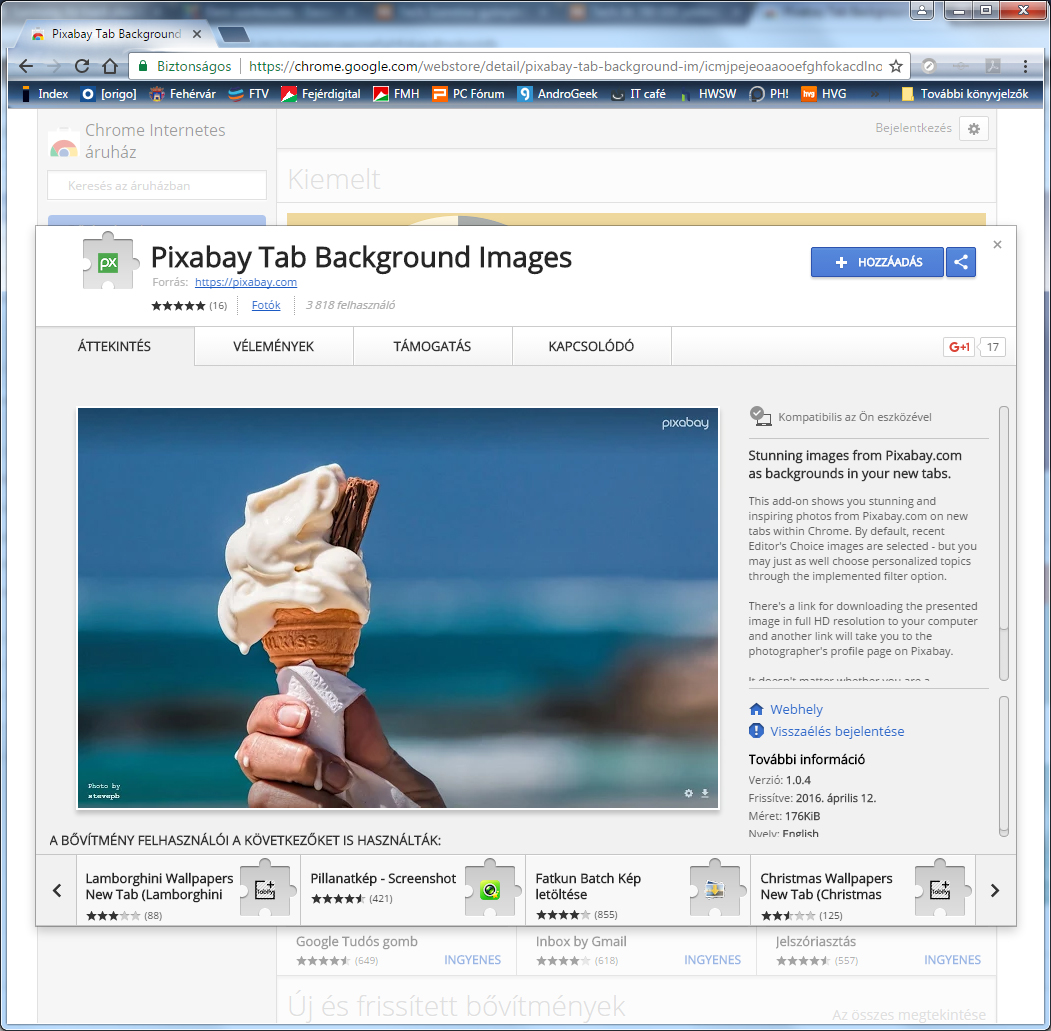Switch to the Támogatás tab
Image resolution: width=1051 pixels, height=1031 pixels.
(x=432, y=347)
